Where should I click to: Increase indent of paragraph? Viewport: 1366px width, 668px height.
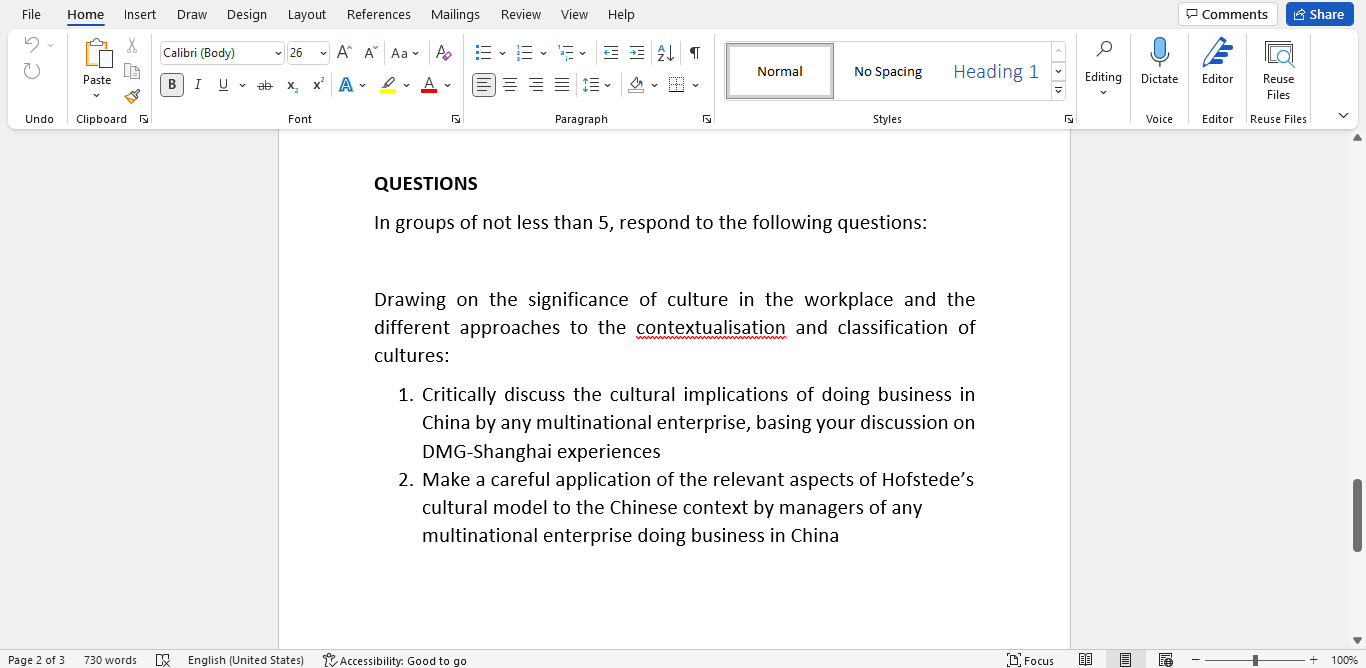point(637,53)
